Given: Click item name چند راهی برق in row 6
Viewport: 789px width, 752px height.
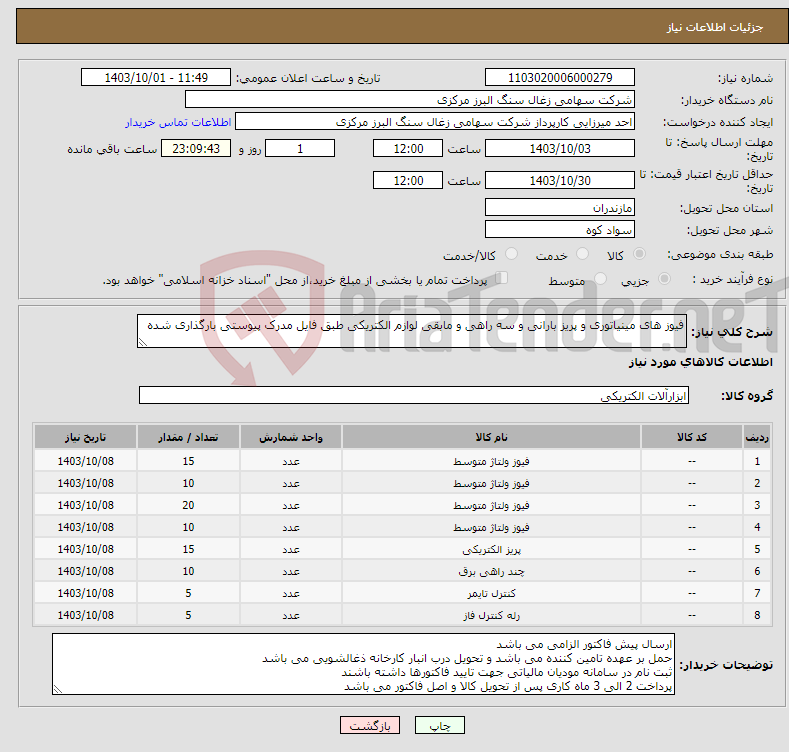Looking at the screenshot, I should [x=491, y=571].
